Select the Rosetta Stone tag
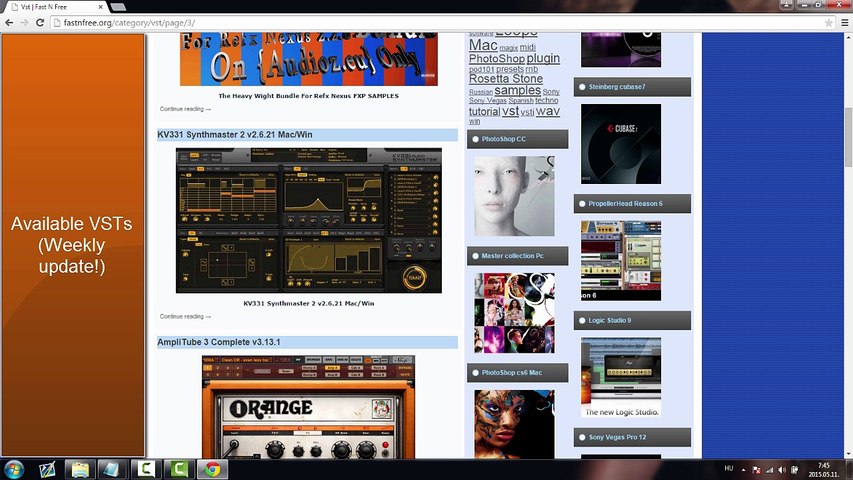This screenshot has width=853, height=480. pos(506,79)
